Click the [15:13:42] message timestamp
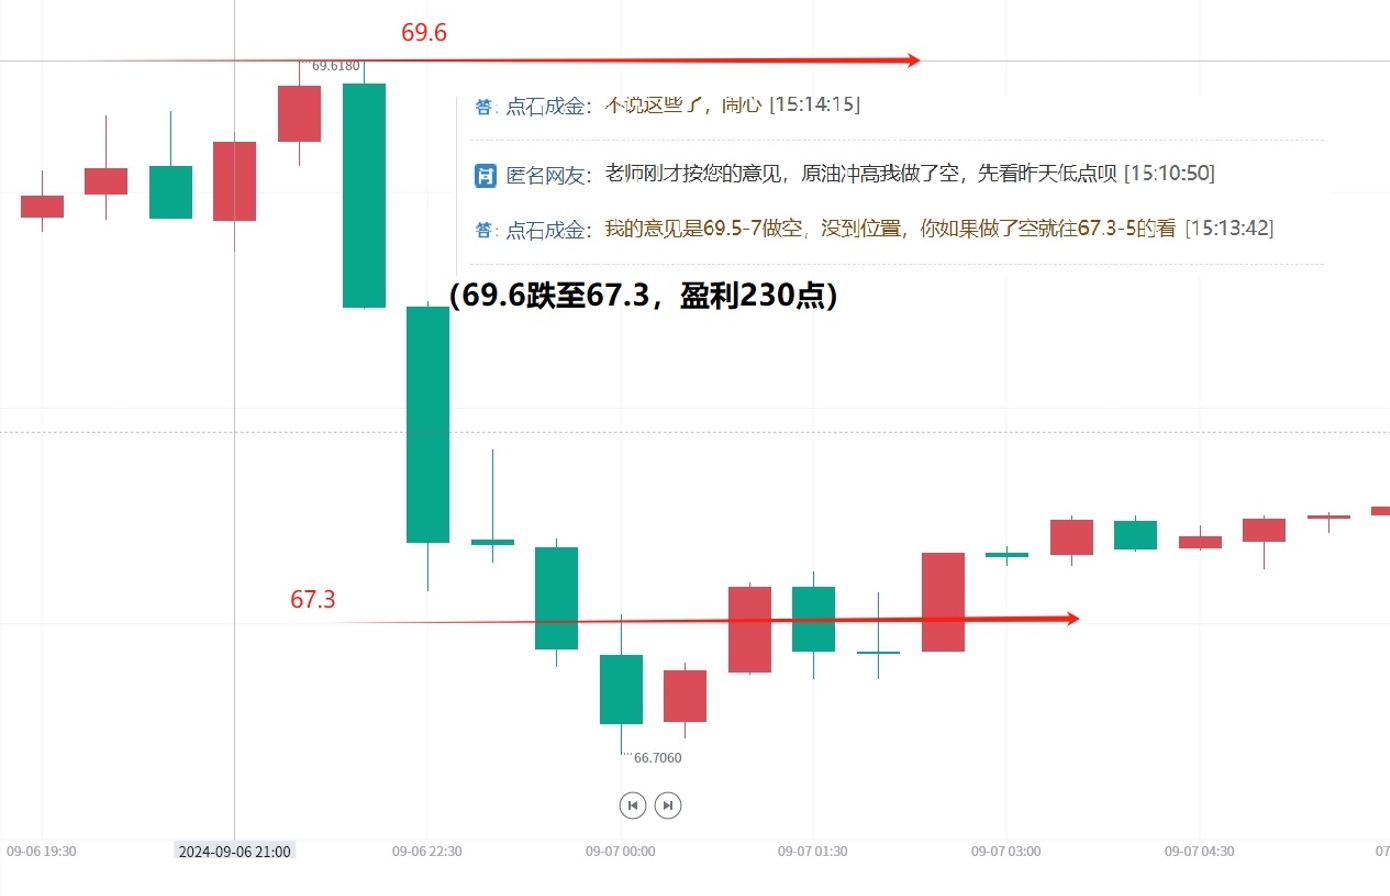The image size is (1390, 896). [1229, 229]
